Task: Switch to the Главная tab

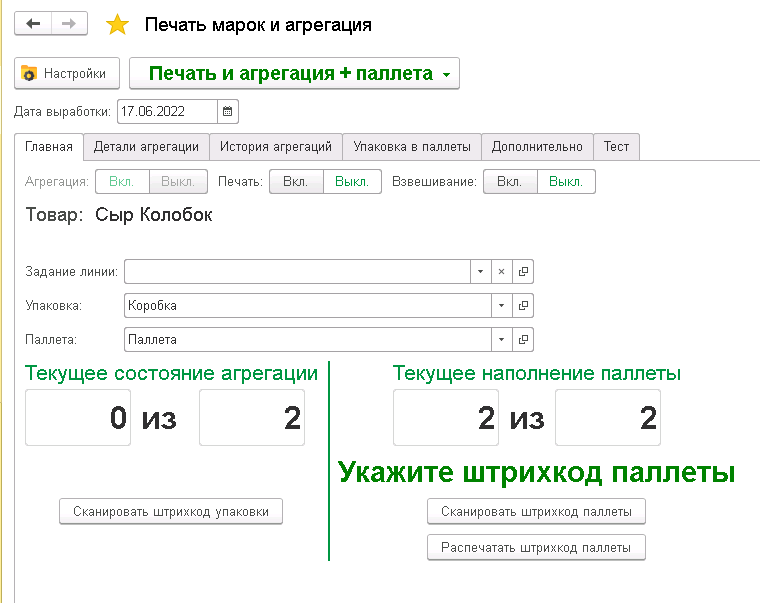Action: [49, 146]
